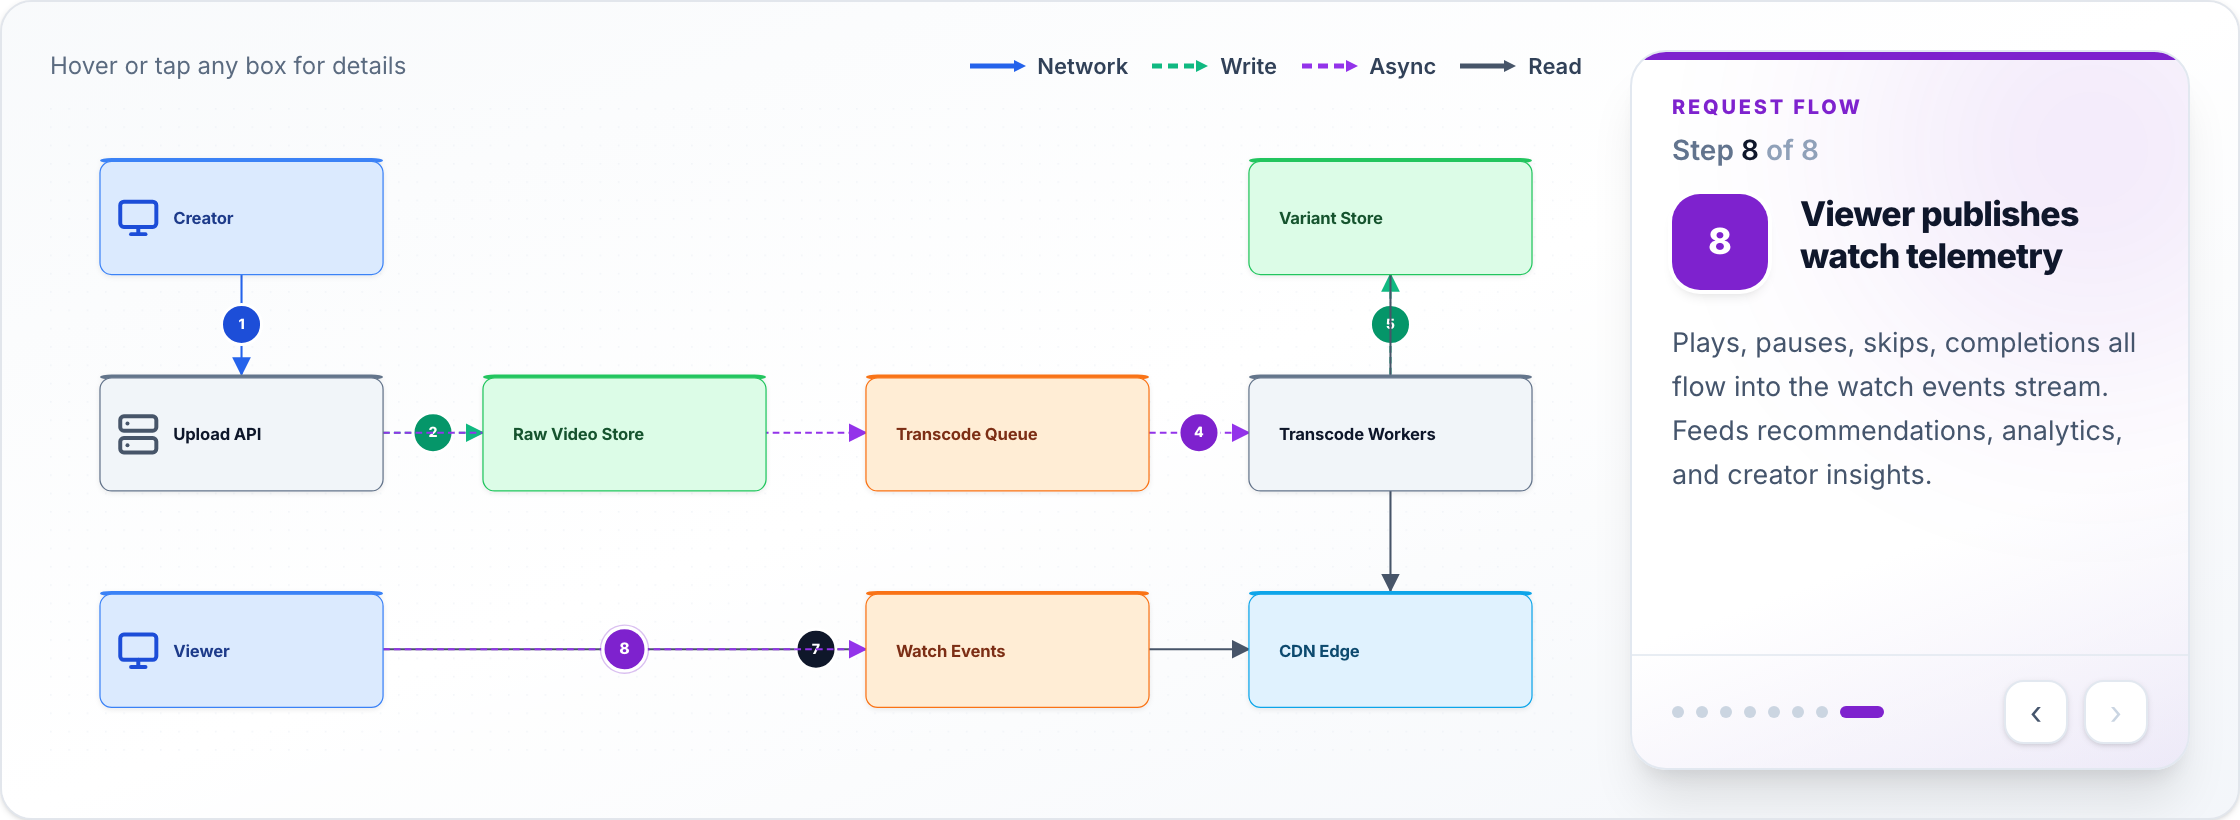Select green step marker 2
The width and height of the screenshot is (2240, 820).
click(433, 432)
